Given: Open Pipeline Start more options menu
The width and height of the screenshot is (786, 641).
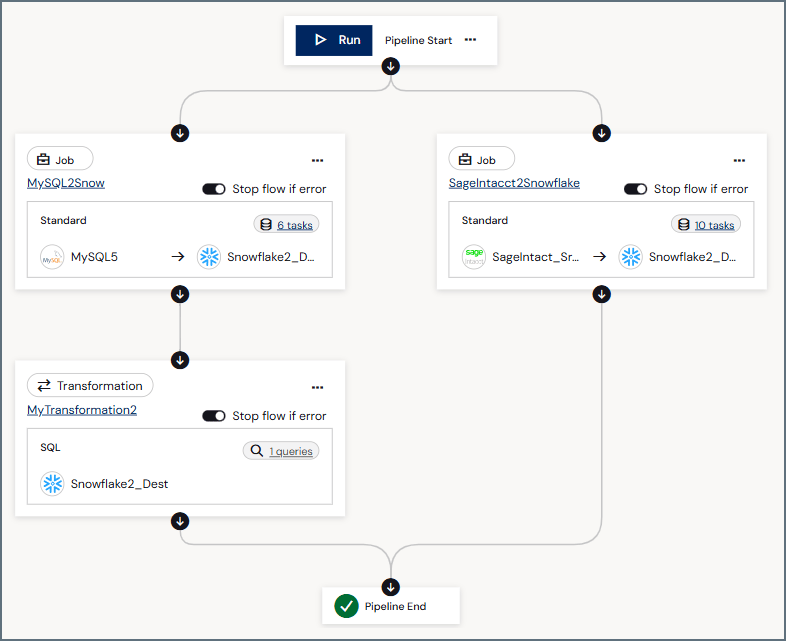Looking at the screenshot, I should (x=470, y=40).
